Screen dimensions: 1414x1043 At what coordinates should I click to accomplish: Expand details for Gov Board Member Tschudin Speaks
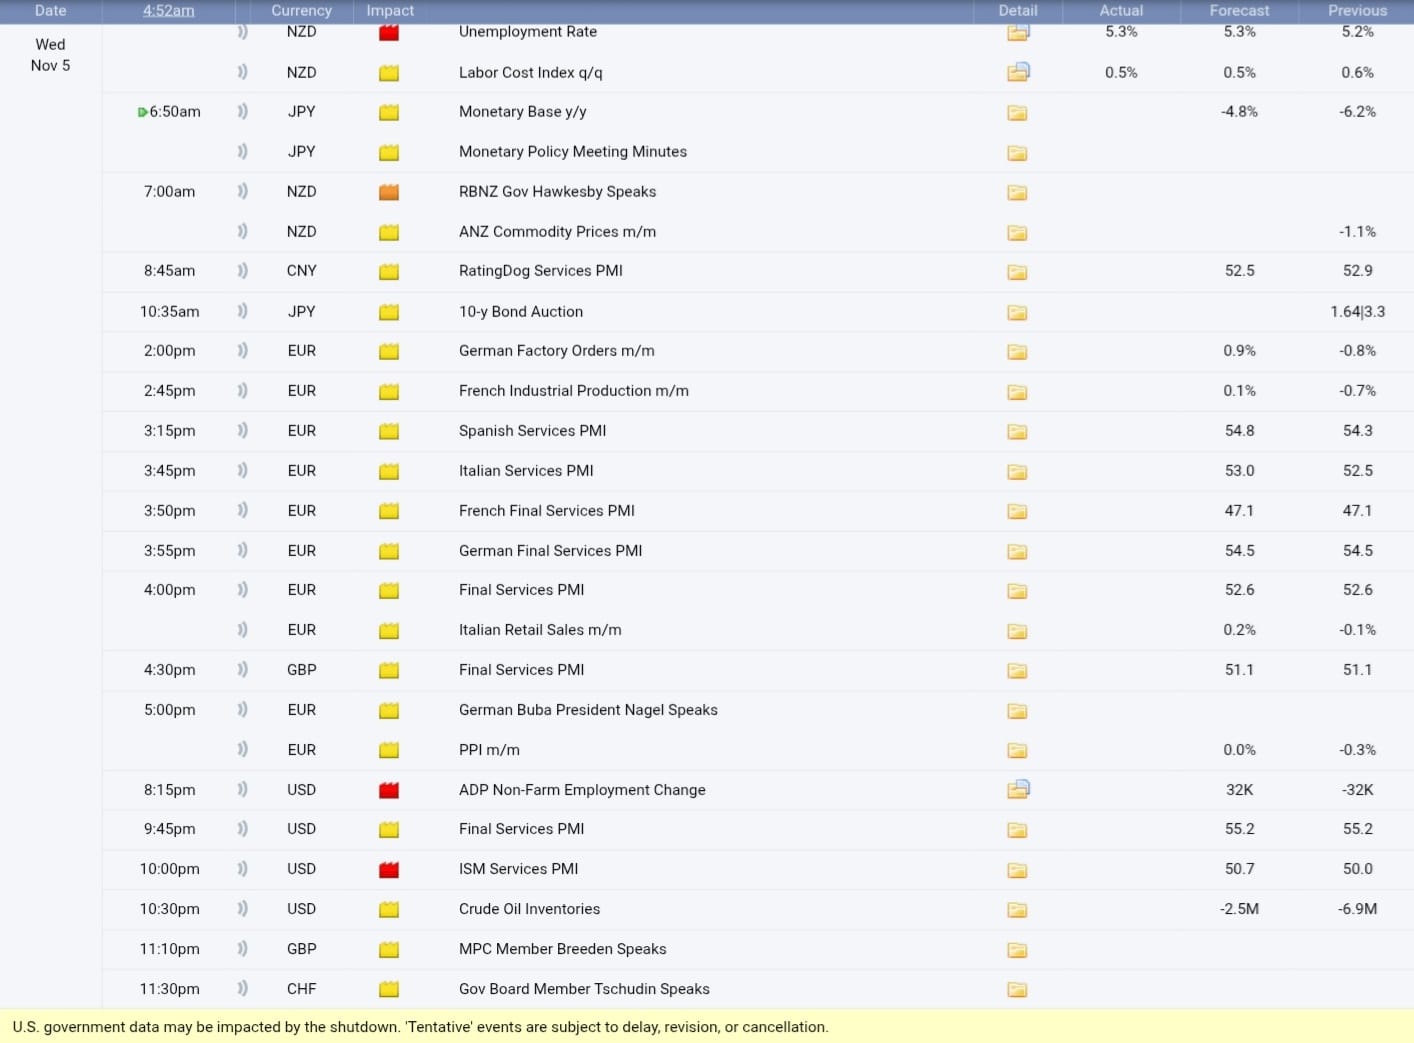click(x=1017, y=990)
